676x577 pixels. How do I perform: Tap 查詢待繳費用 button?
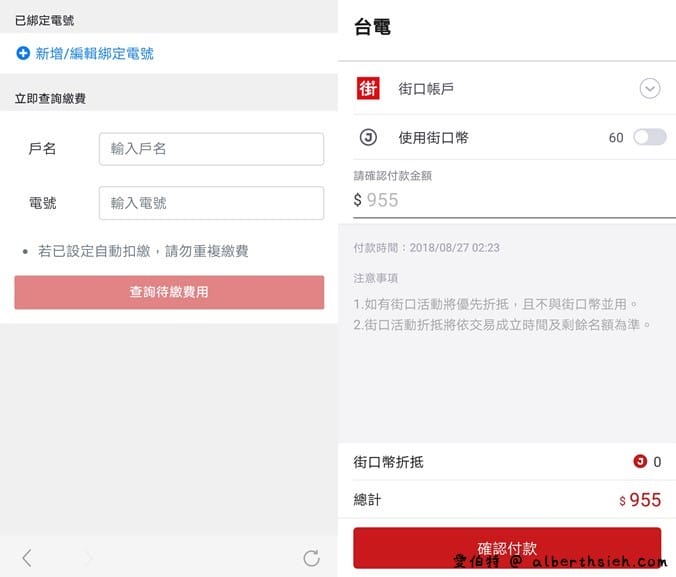169,292
